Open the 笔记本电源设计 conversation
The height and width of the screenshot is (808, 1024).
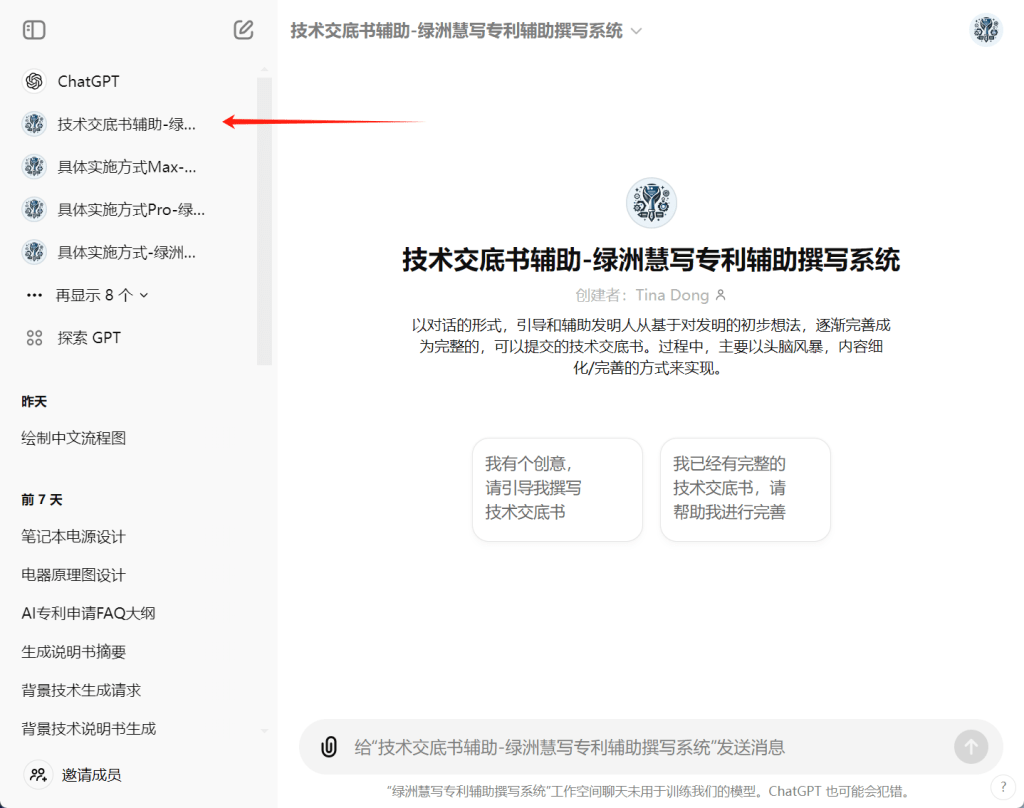pos(74,537)
